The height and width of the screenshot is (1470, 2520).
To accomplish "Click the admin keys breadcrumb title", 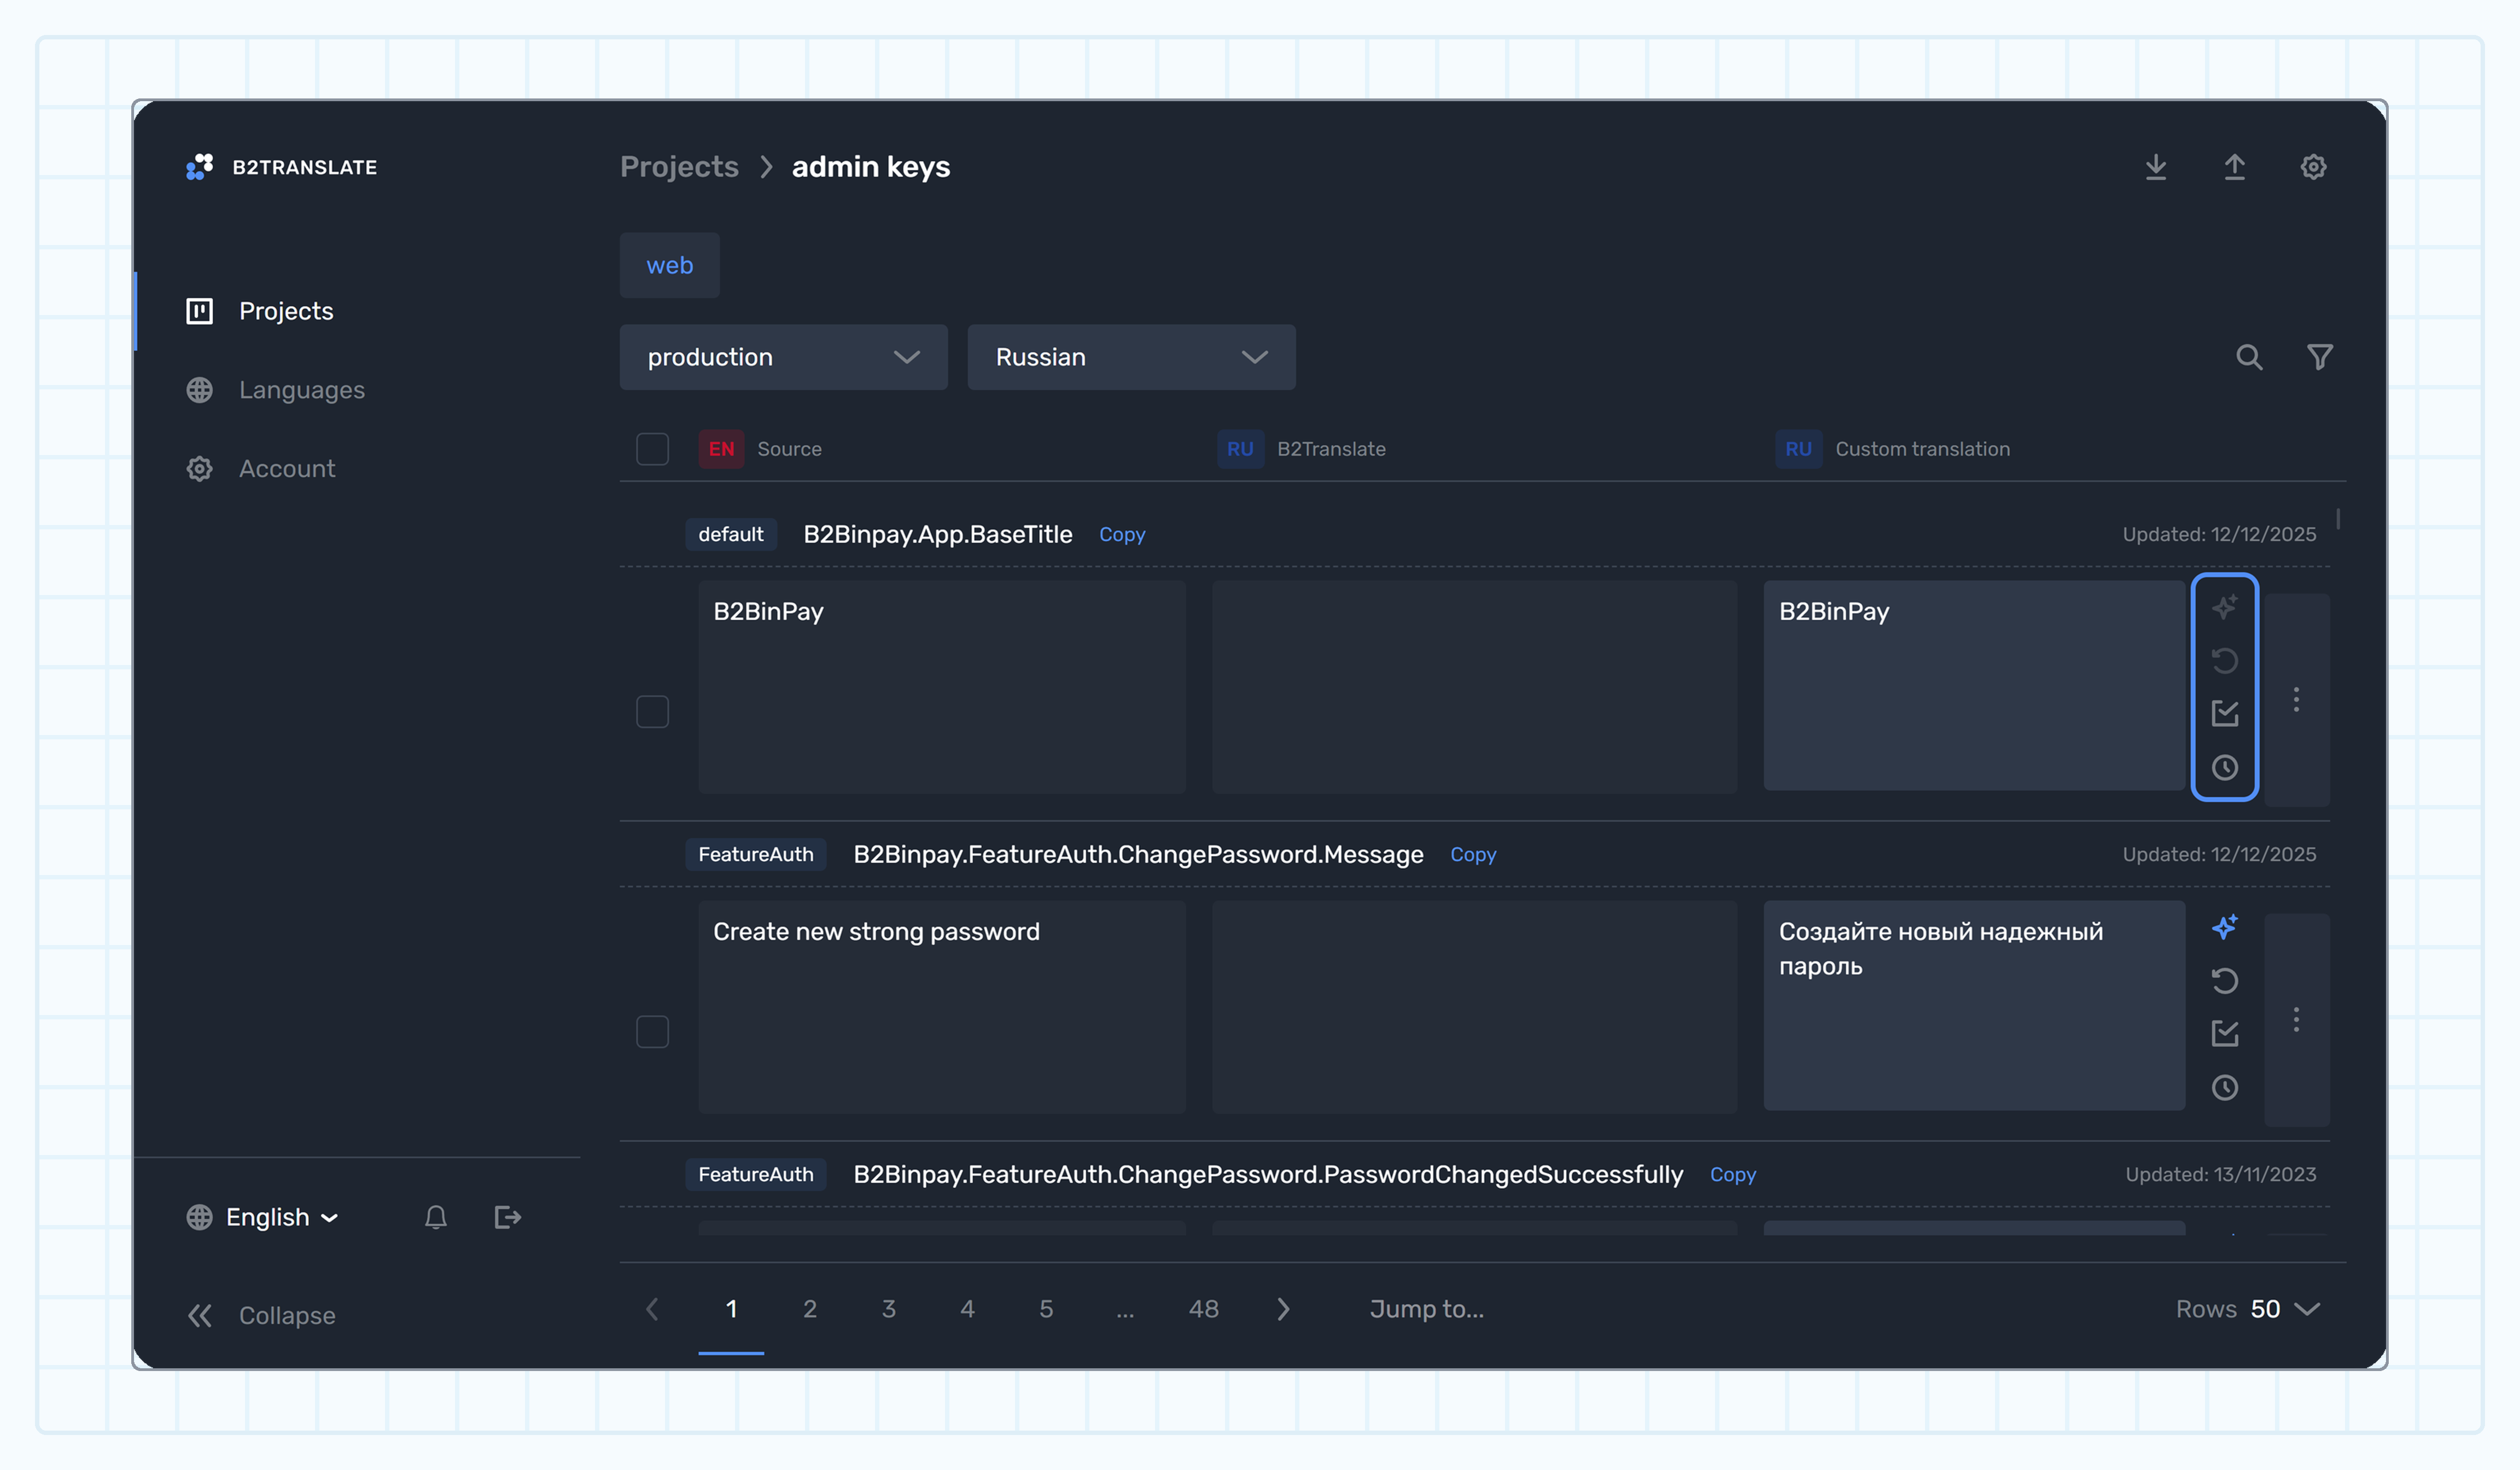I will tap(870, 167).
